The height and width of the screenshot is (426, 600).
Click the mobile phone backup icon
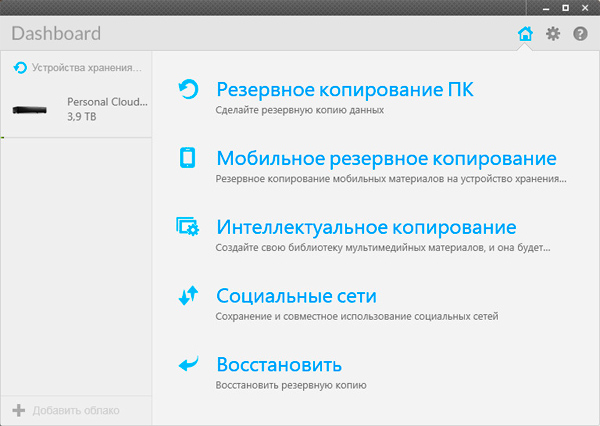188,158
